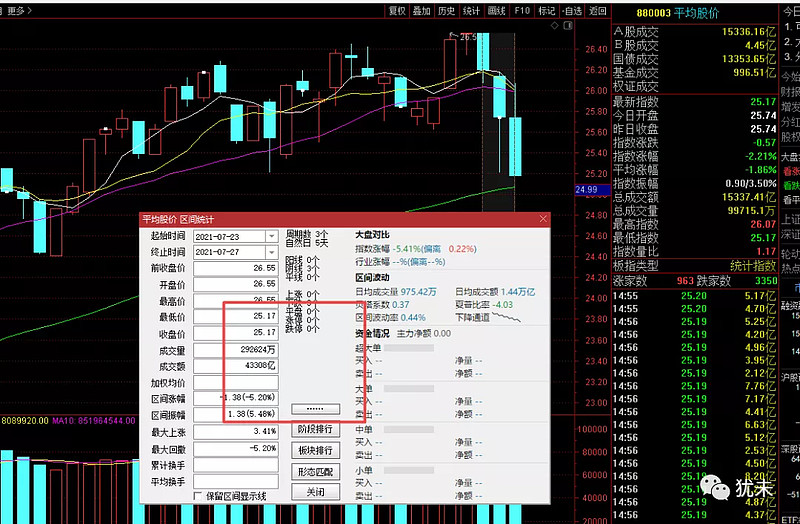Click the empty 加权均价 field
Image resolution: width=800 pixels, height=524 pixels.
[235, 381]
